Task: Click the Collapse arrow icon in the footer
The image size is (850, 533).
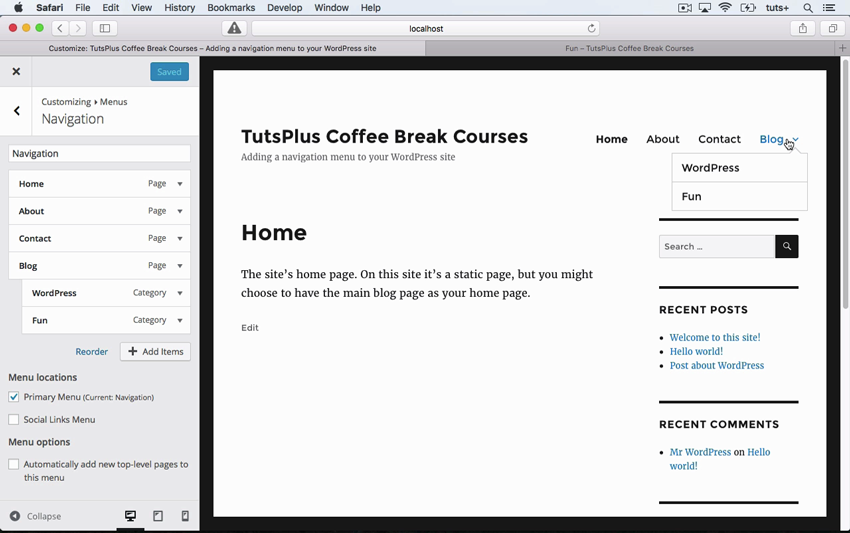Action: [x=15, y=516]
